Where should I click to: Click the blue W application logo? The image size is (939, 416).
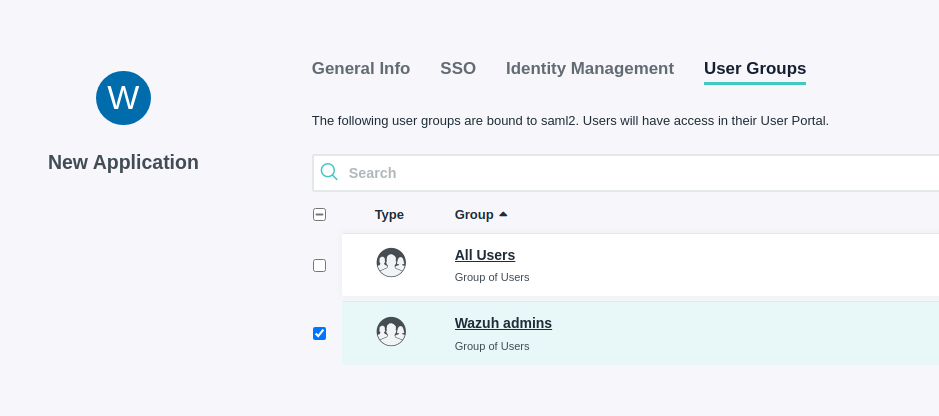click(x=123, y=98)
